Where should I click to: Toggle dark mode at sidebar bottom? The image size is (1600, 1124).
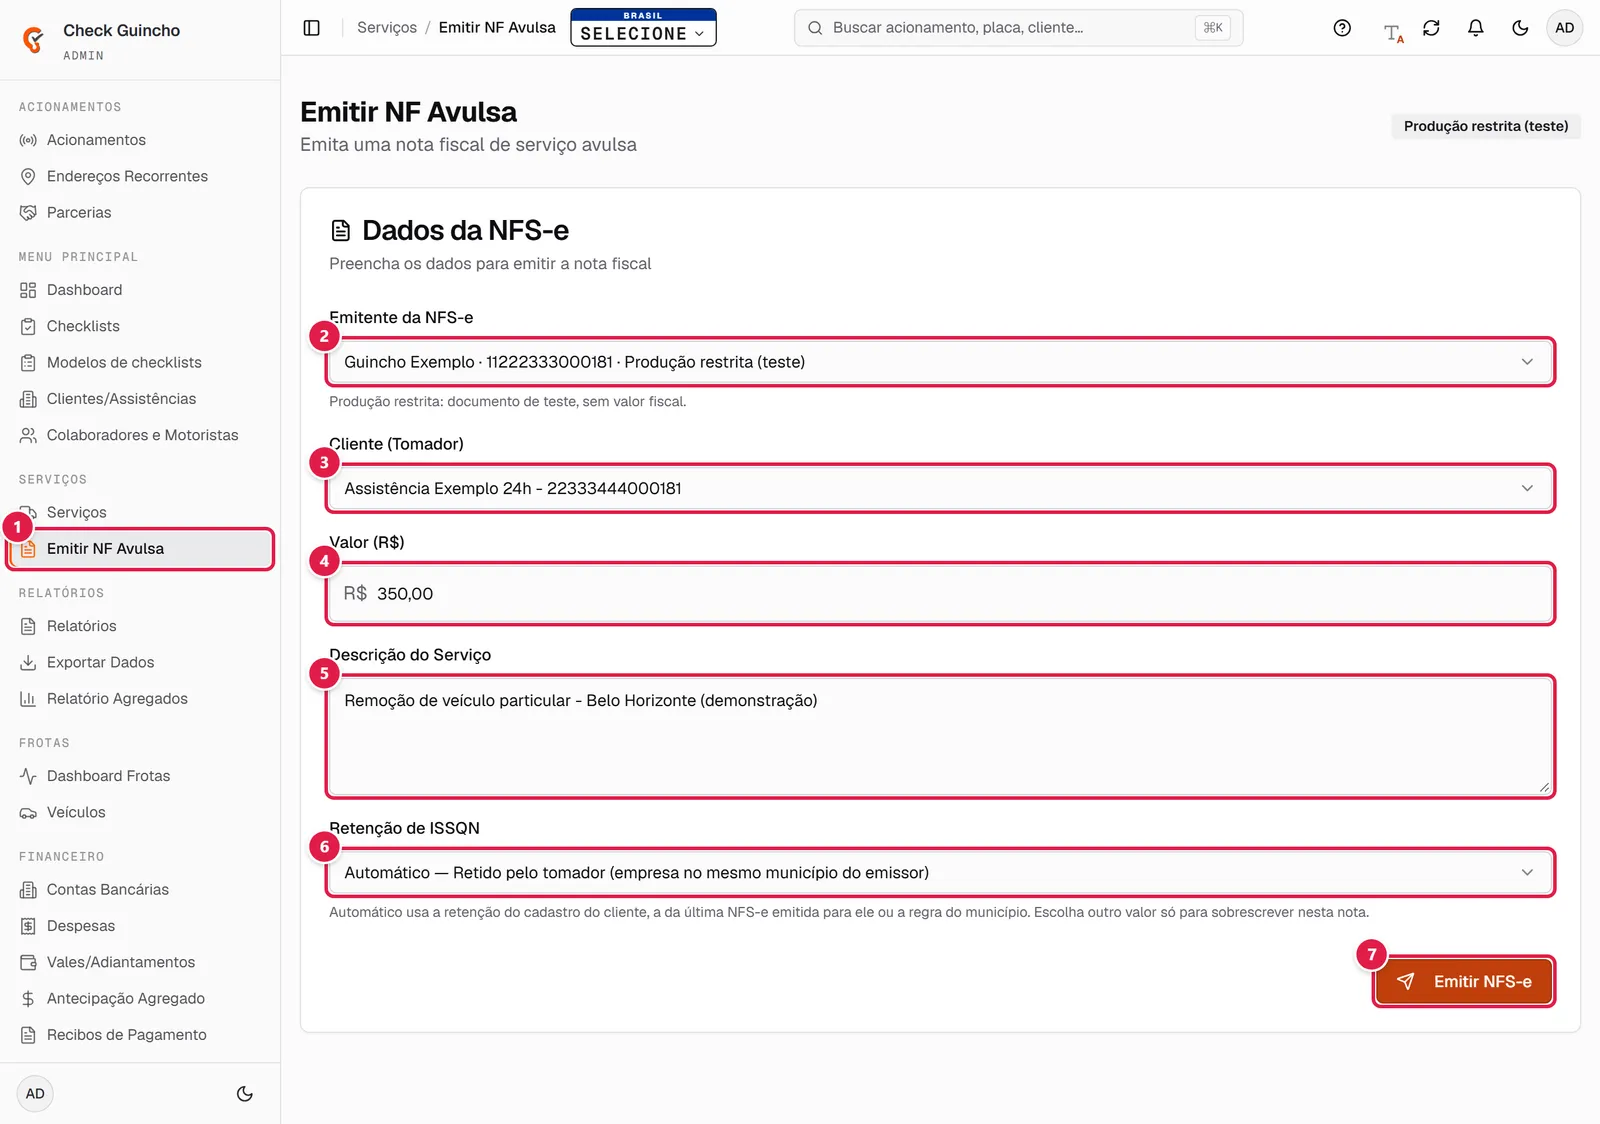(244, 1094)
